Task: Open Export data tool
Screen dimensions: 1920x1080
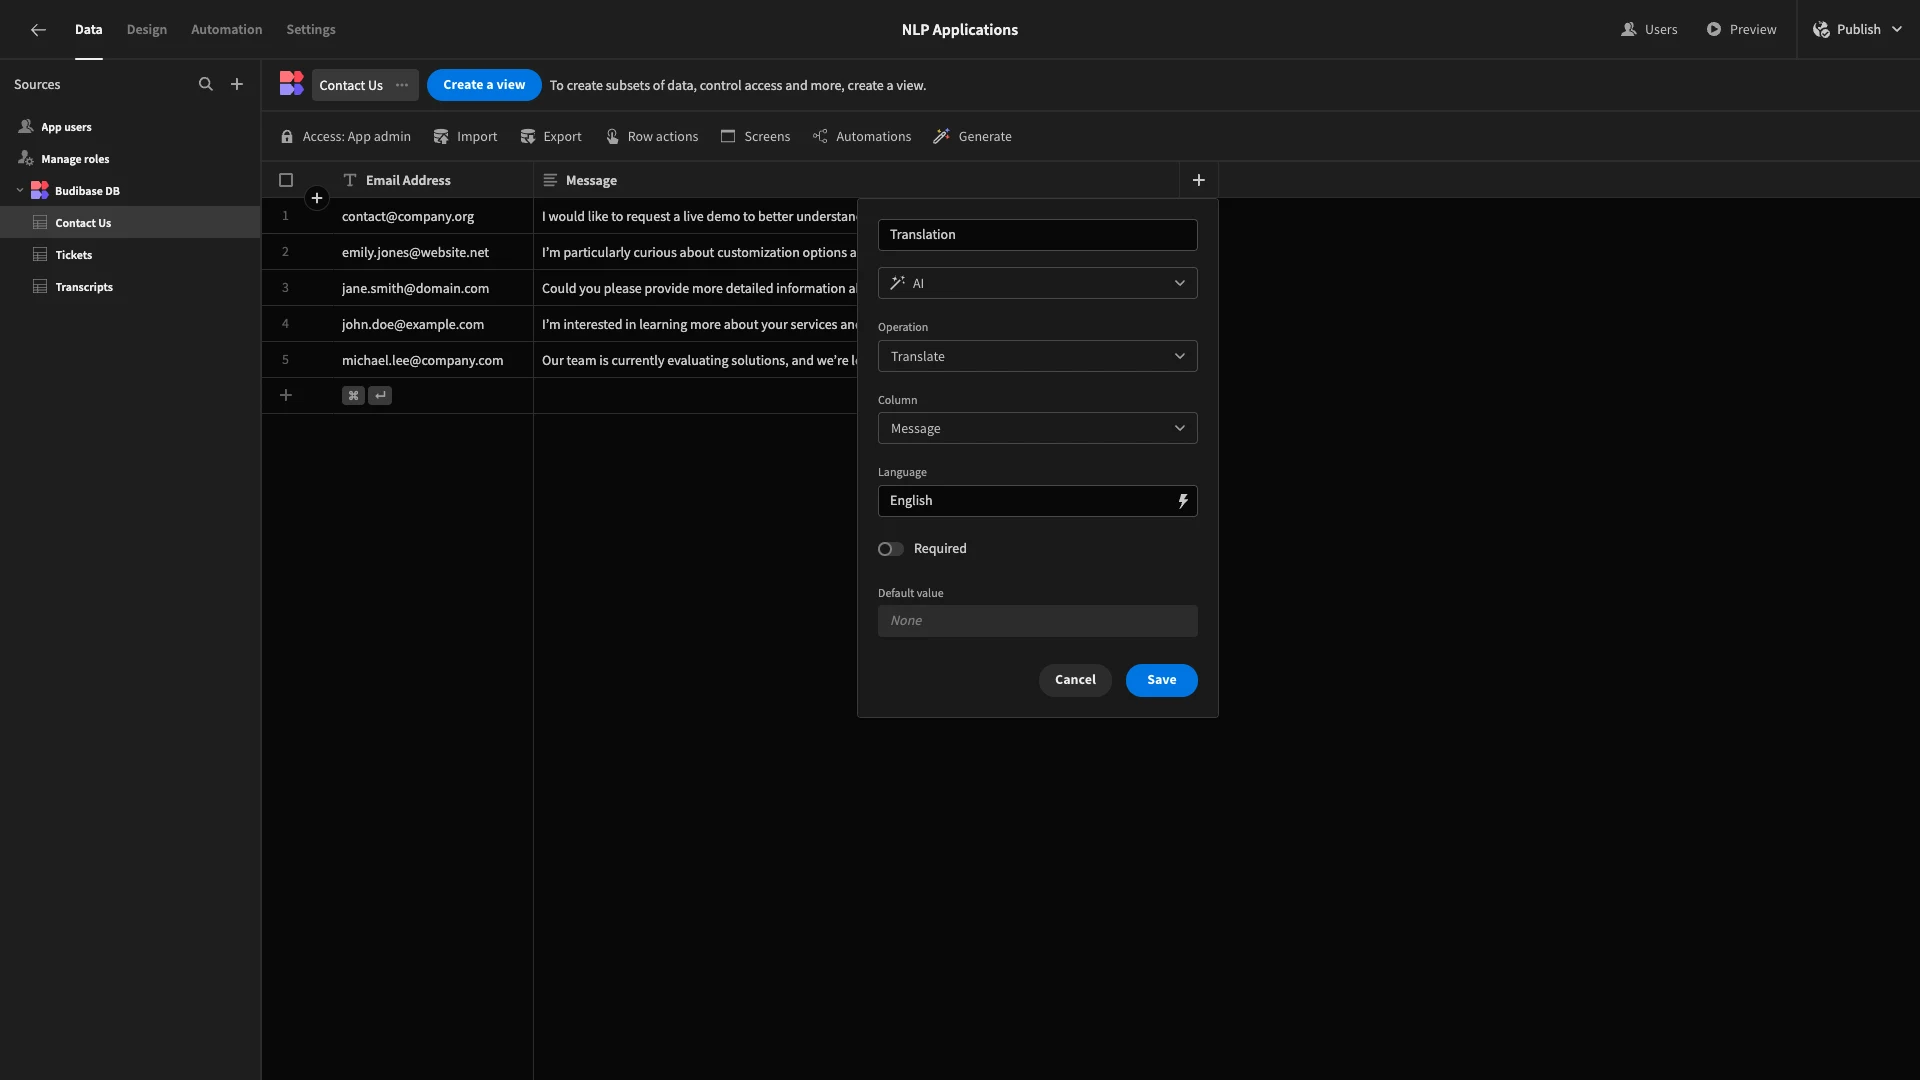Action: click(x=551, y=137)
